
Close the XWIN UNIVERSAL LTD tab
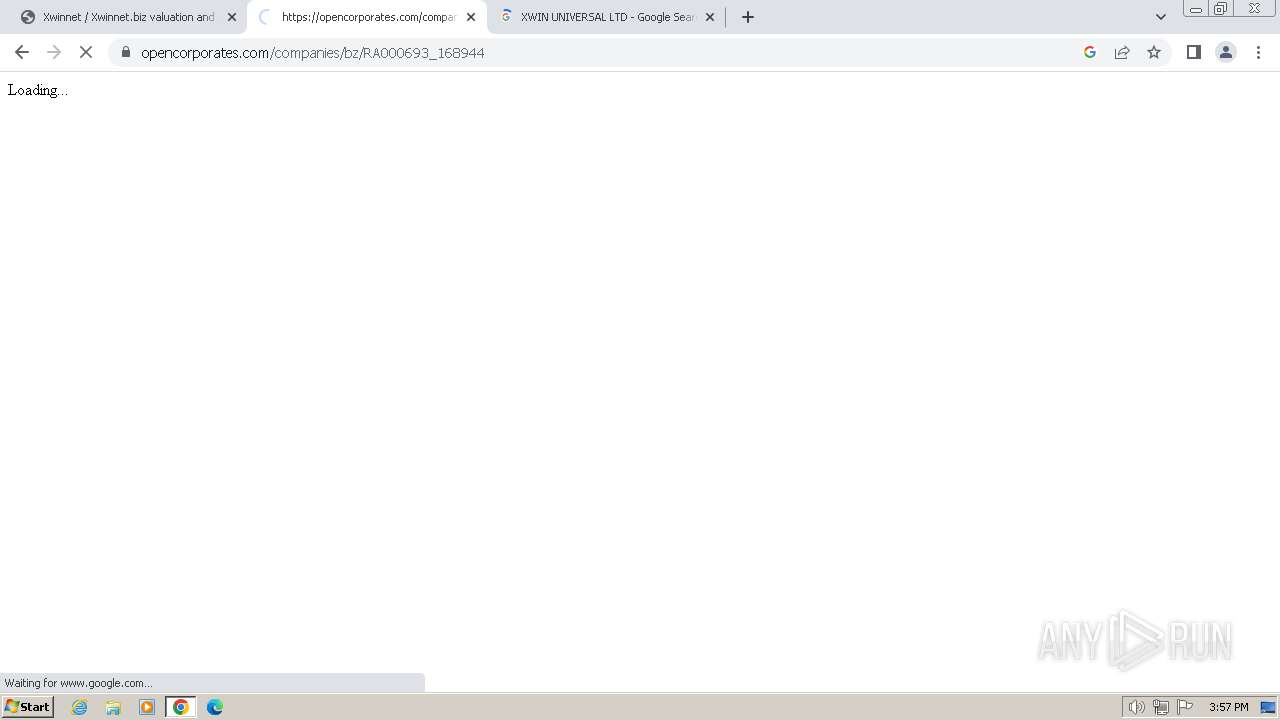710,17
